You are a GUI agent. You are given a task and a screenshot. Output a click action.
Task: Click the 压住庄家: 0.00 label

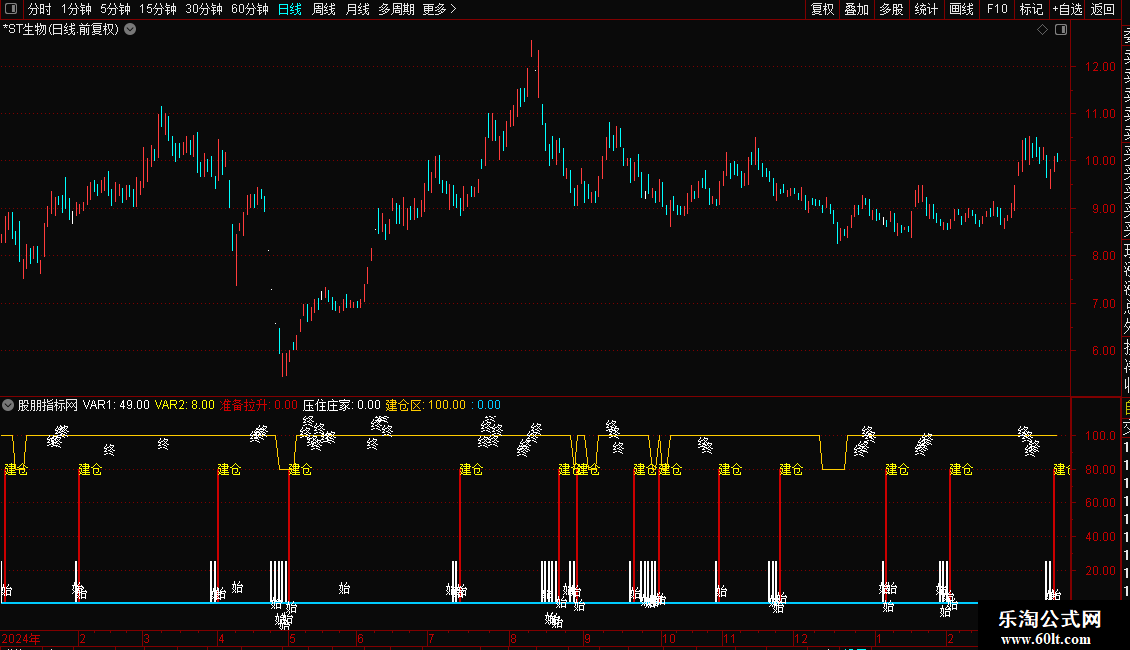(x=342, y=405)
